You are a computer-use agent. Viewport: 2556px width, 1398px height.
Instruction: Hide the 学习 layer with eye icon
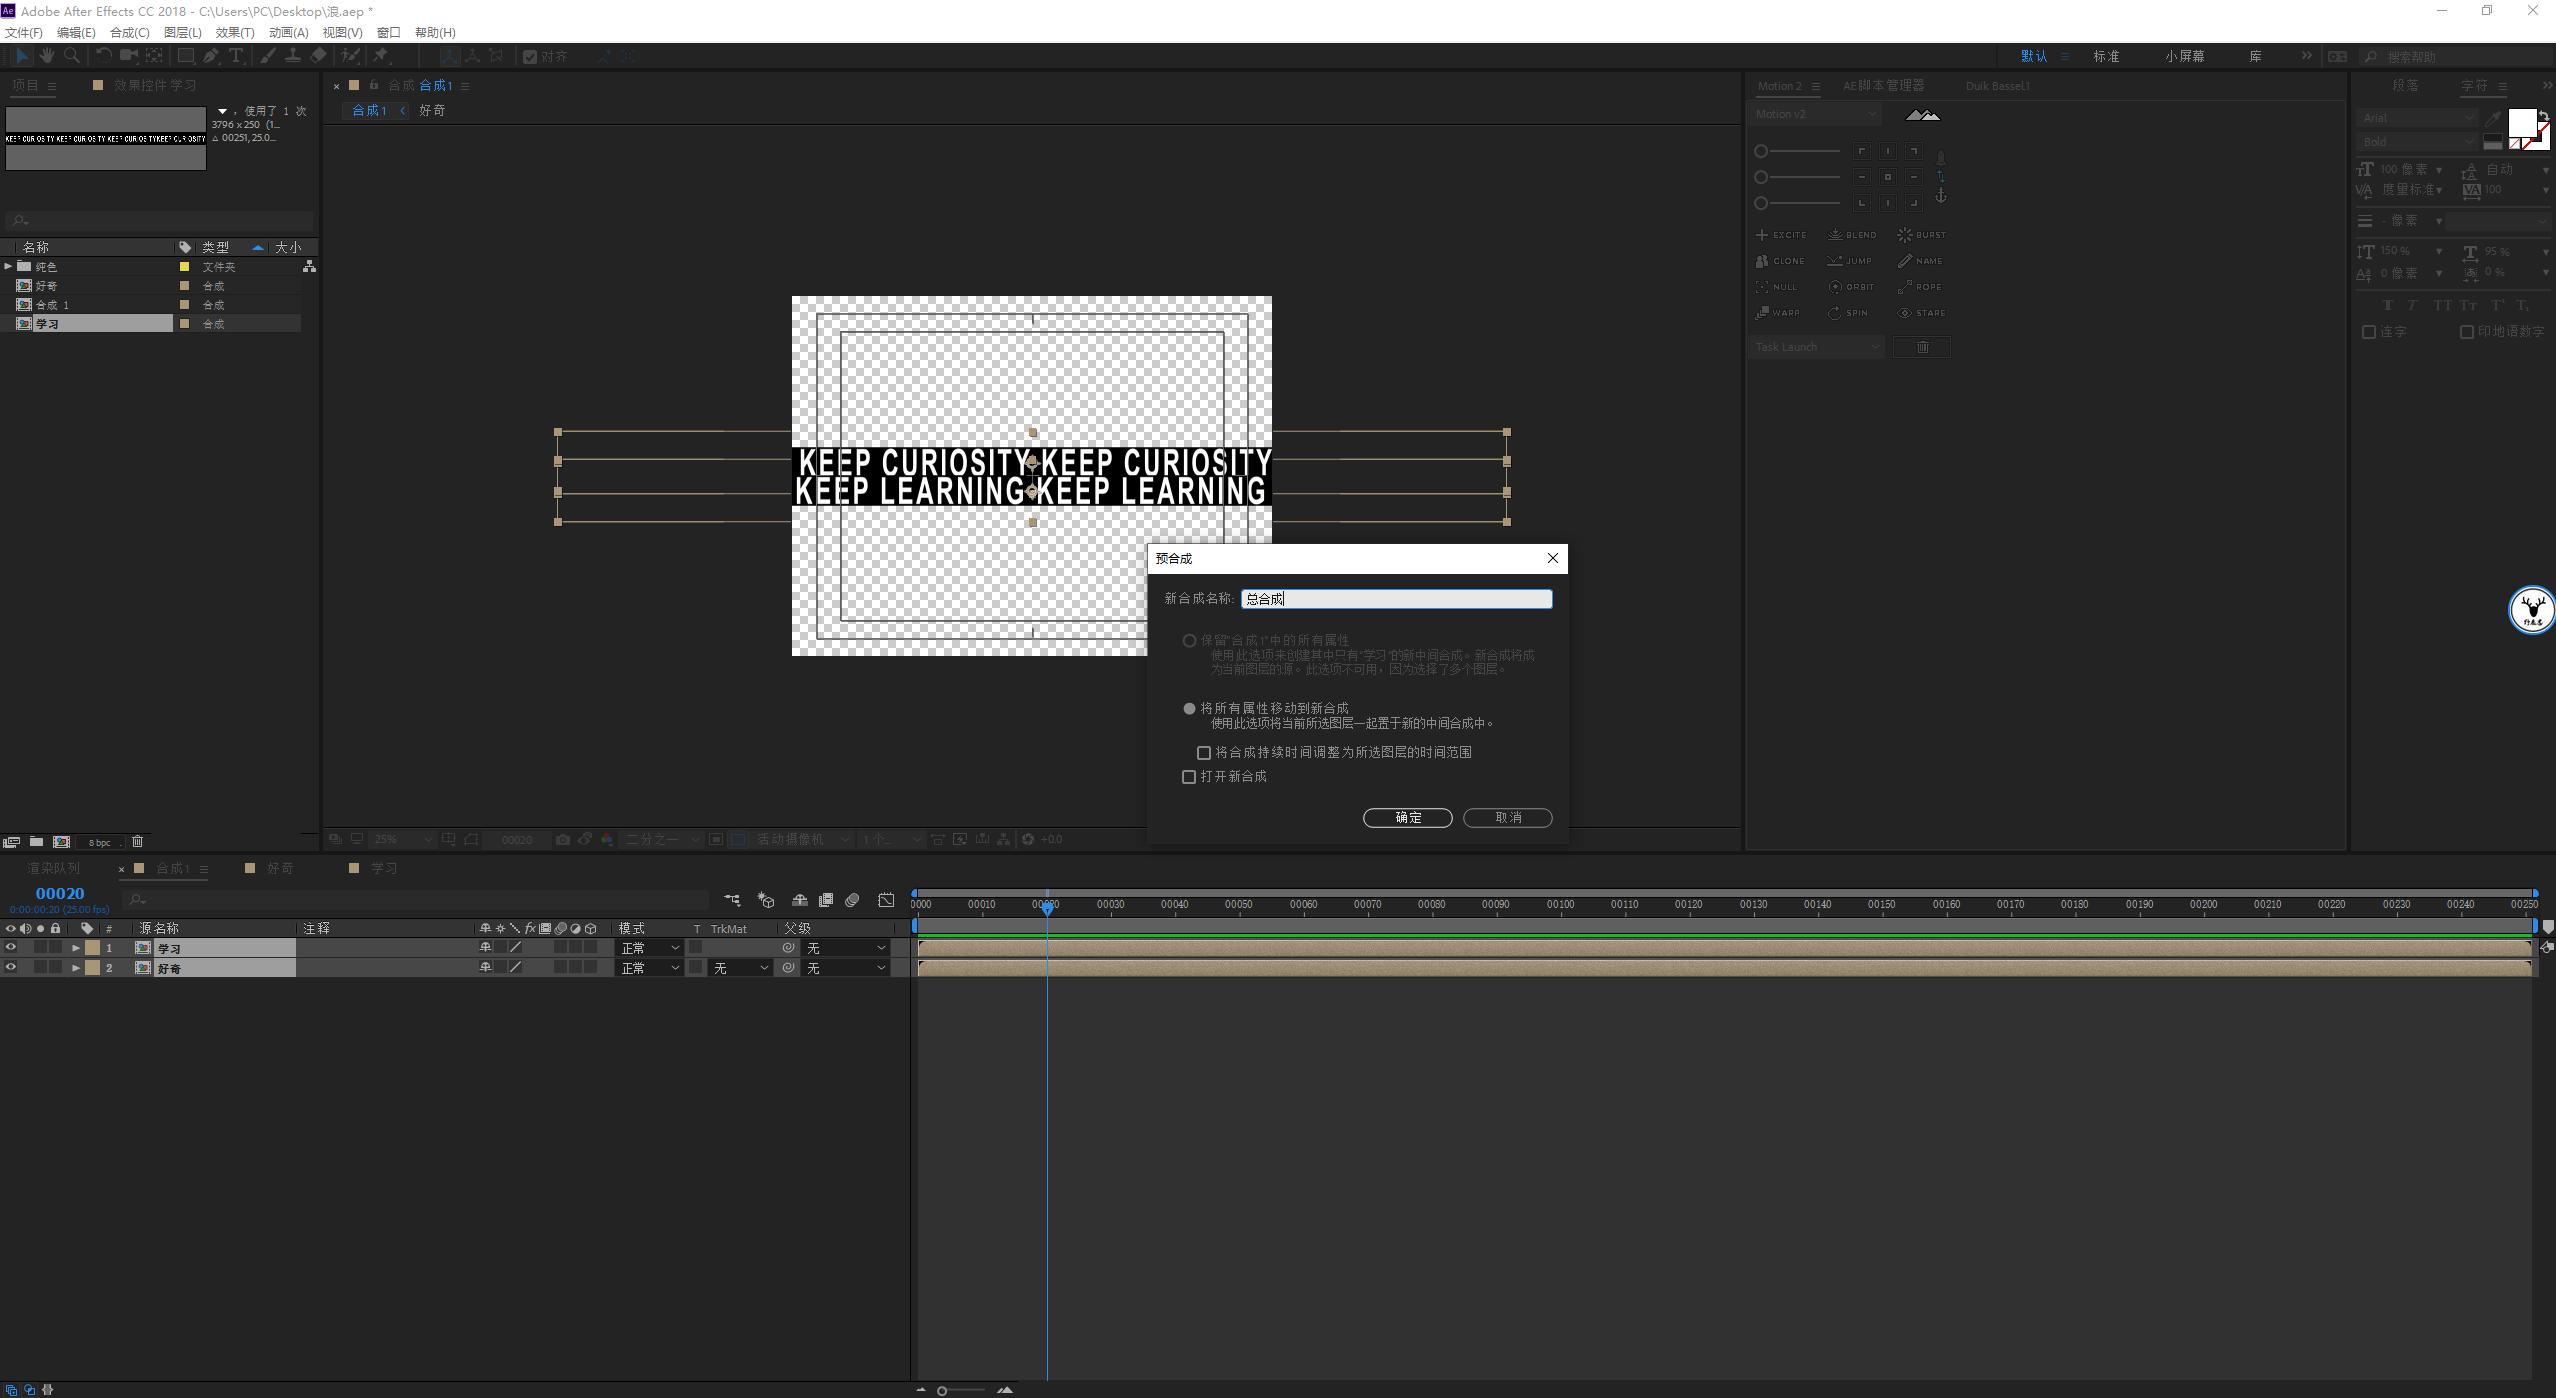pos(11,948)
